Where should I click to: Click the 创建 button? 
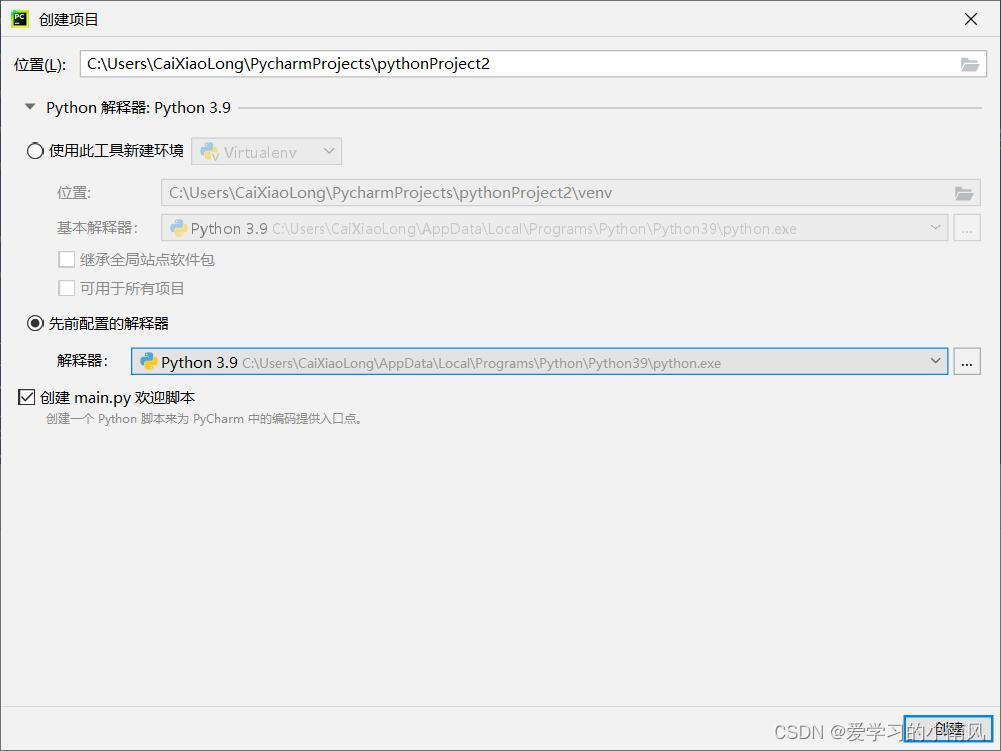(948, 729)
